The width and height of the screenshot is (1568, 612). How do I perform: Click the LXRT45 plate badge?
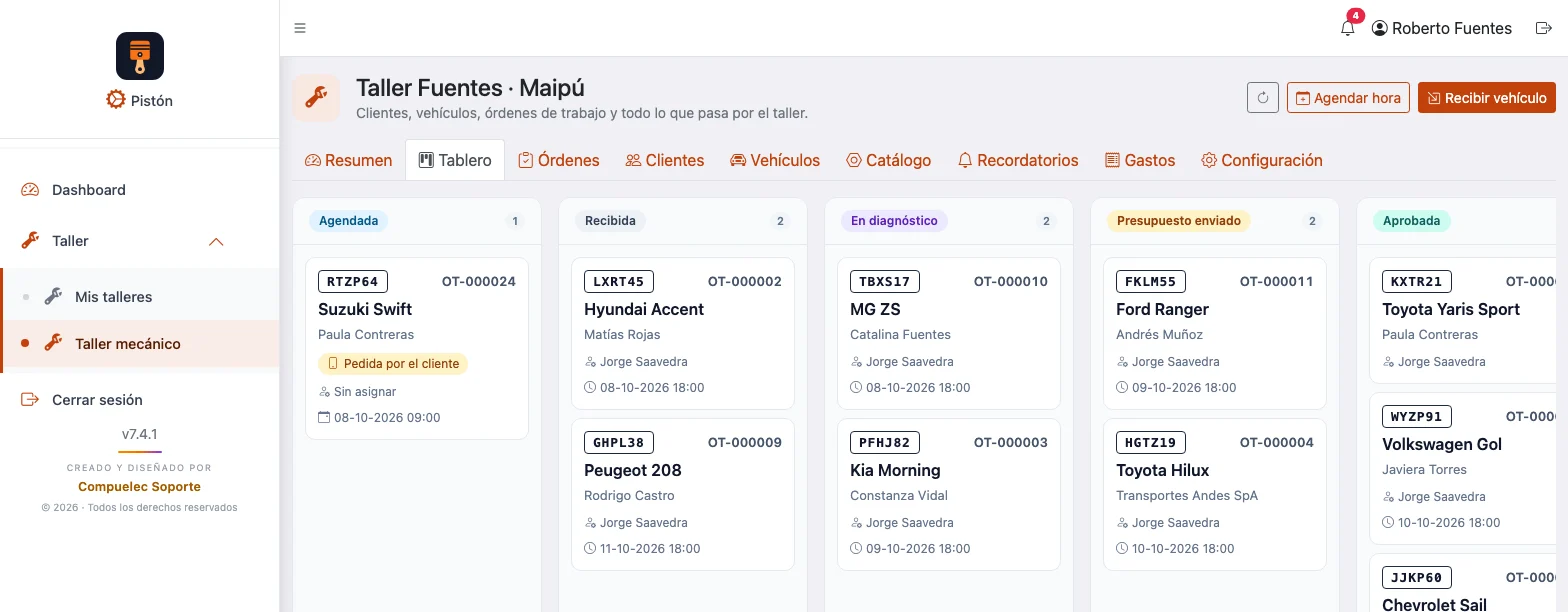point(619,281)
